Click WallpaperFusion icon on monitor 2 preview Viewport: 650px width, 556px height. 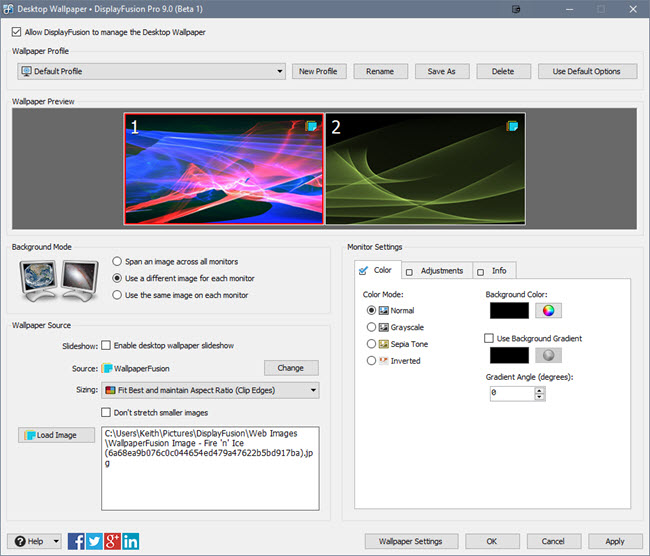513,126
